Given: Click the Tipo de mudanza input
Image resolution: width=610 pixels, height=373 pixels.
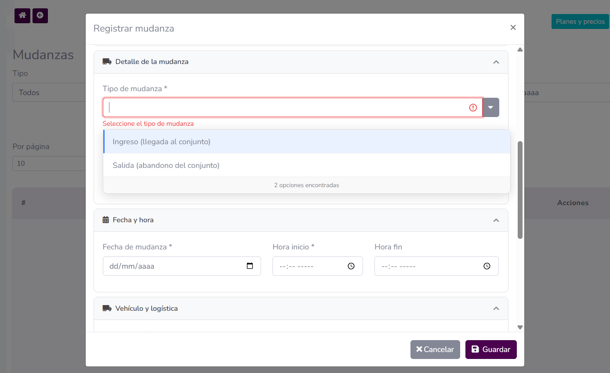Looking at the screenshot, I should point(292,107).
